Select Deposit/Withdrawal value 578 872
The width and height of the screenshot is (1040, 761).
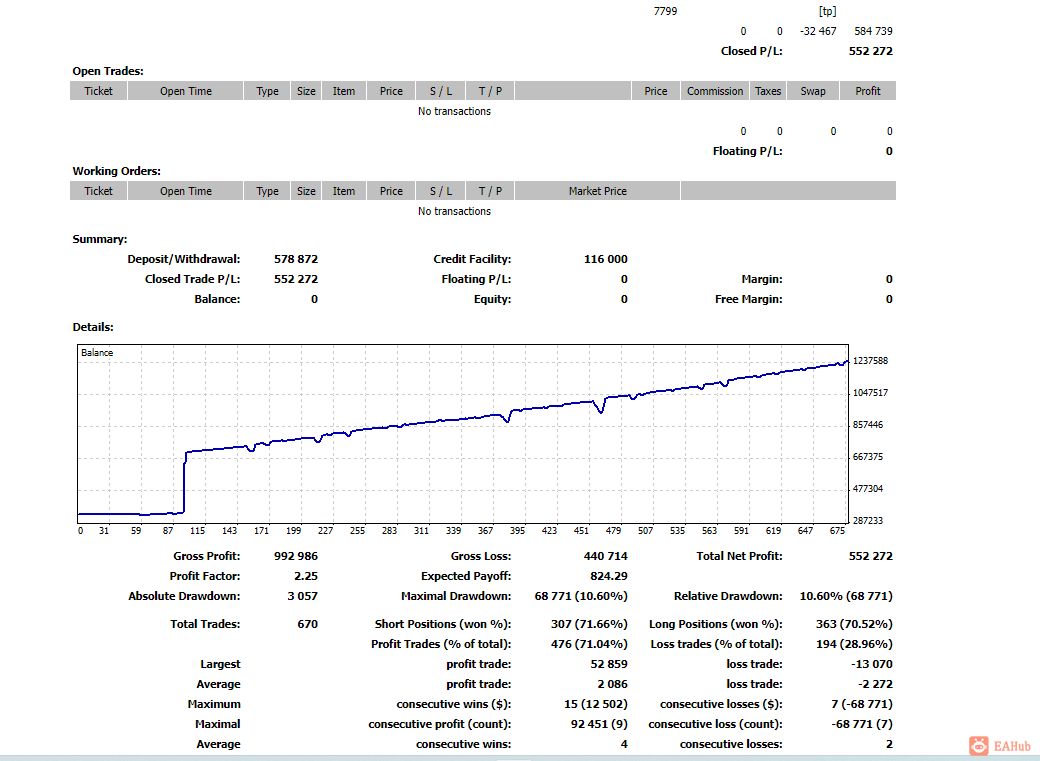tap(296, 259)
